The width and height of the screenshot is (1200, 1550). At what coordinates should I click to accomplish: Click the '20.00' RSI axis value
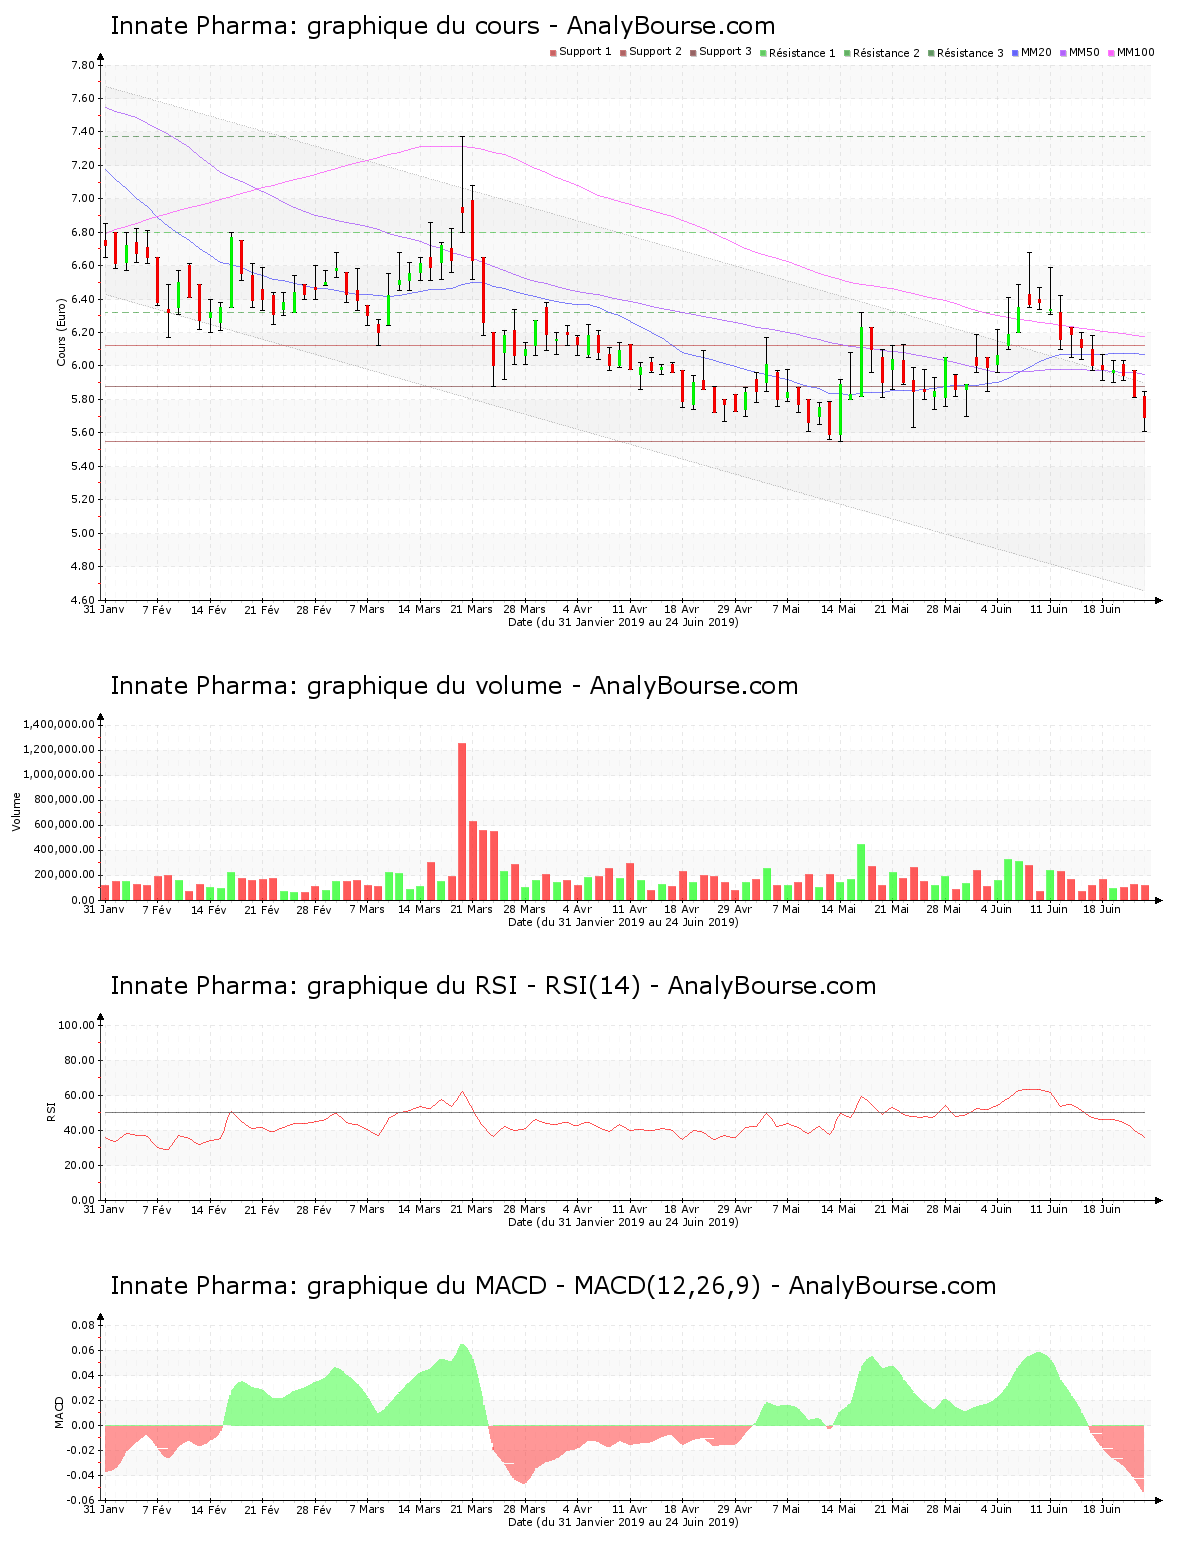click(x=79, y=1166)
